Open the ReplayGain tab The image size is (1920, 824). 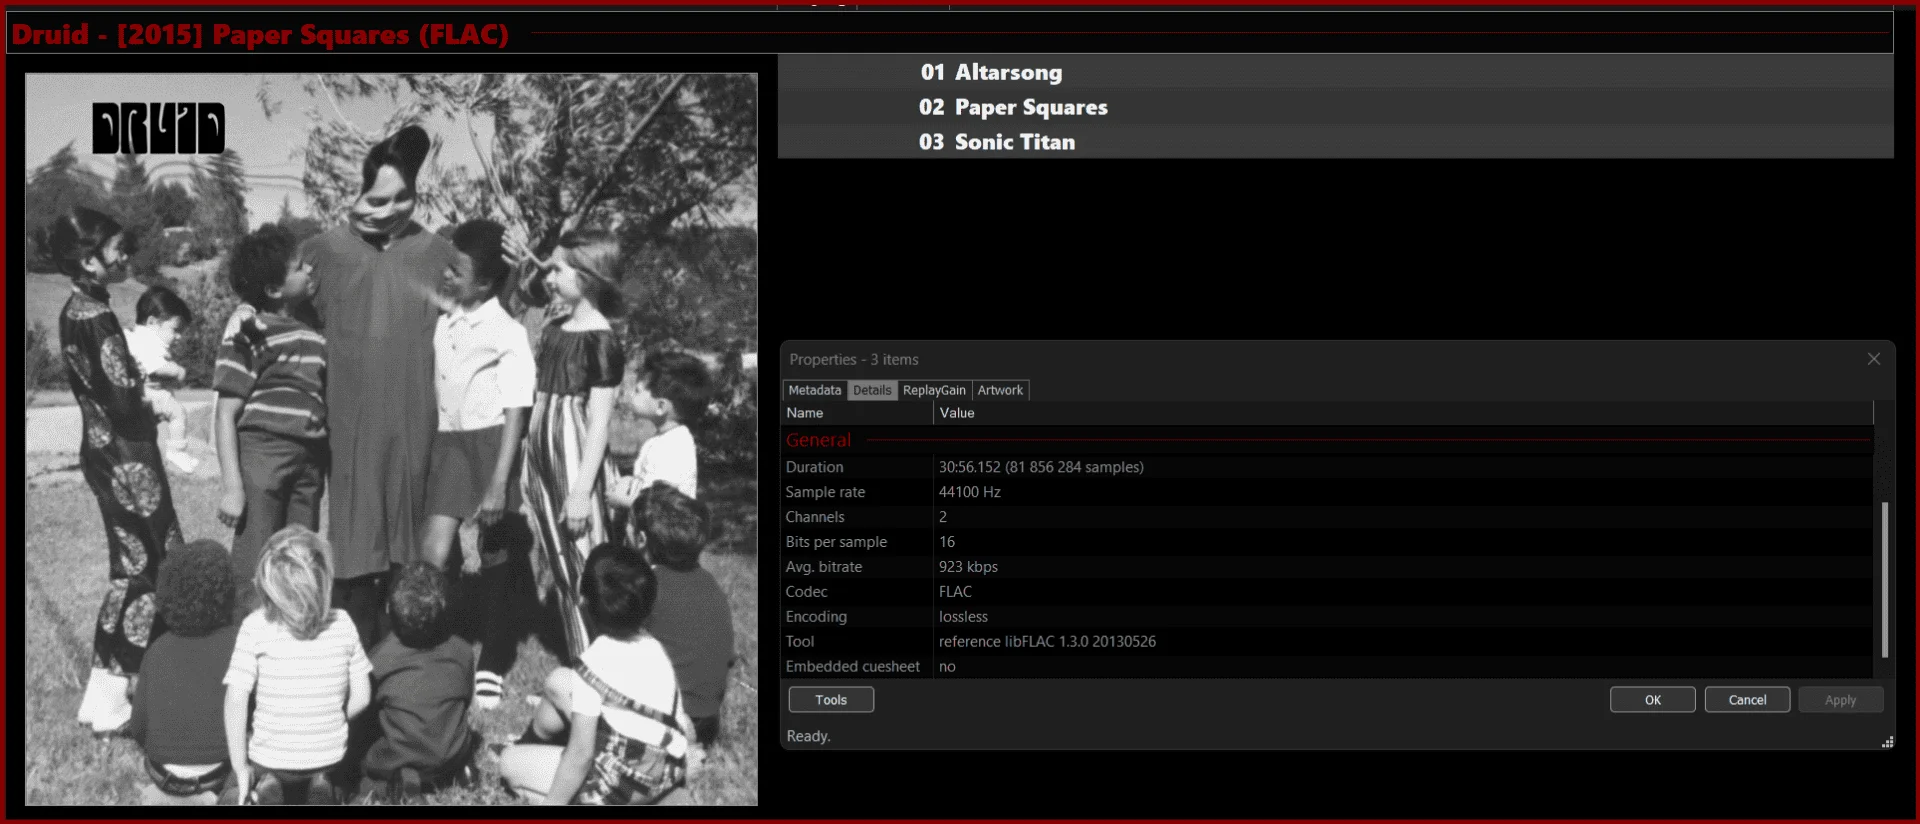(934, 390)
